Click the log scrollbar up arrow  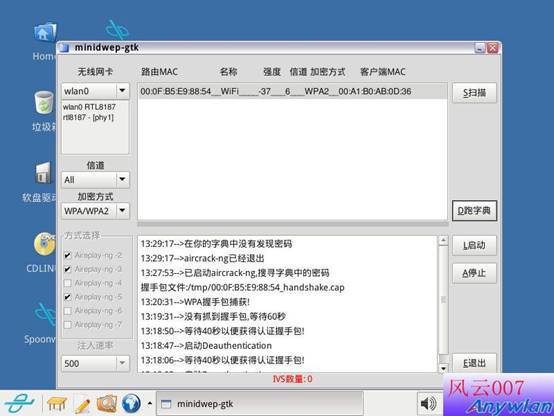443,240
